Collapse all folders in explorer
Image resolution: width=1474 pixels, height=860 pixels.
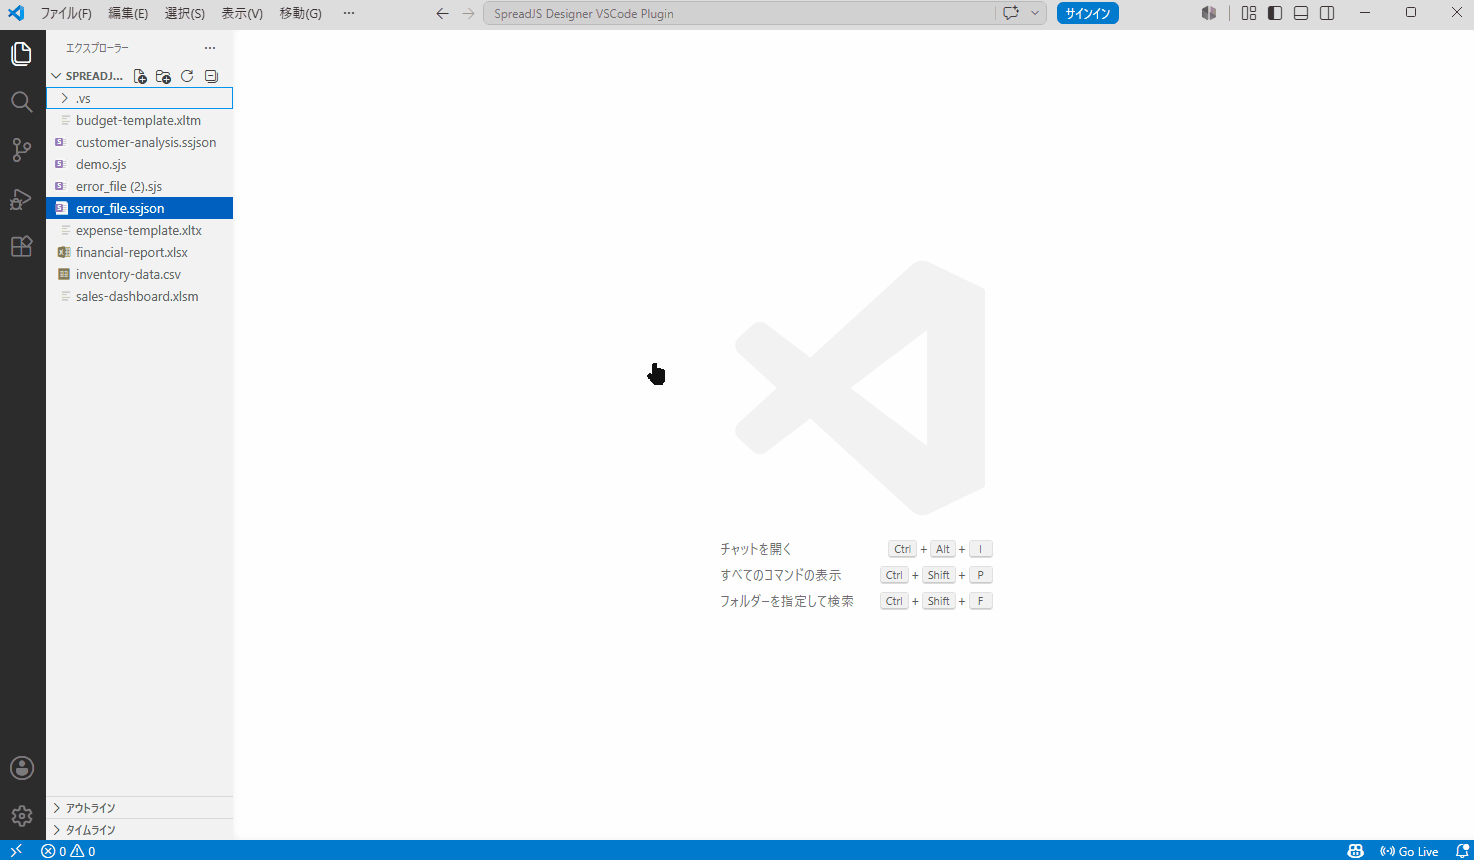(211, 76)
